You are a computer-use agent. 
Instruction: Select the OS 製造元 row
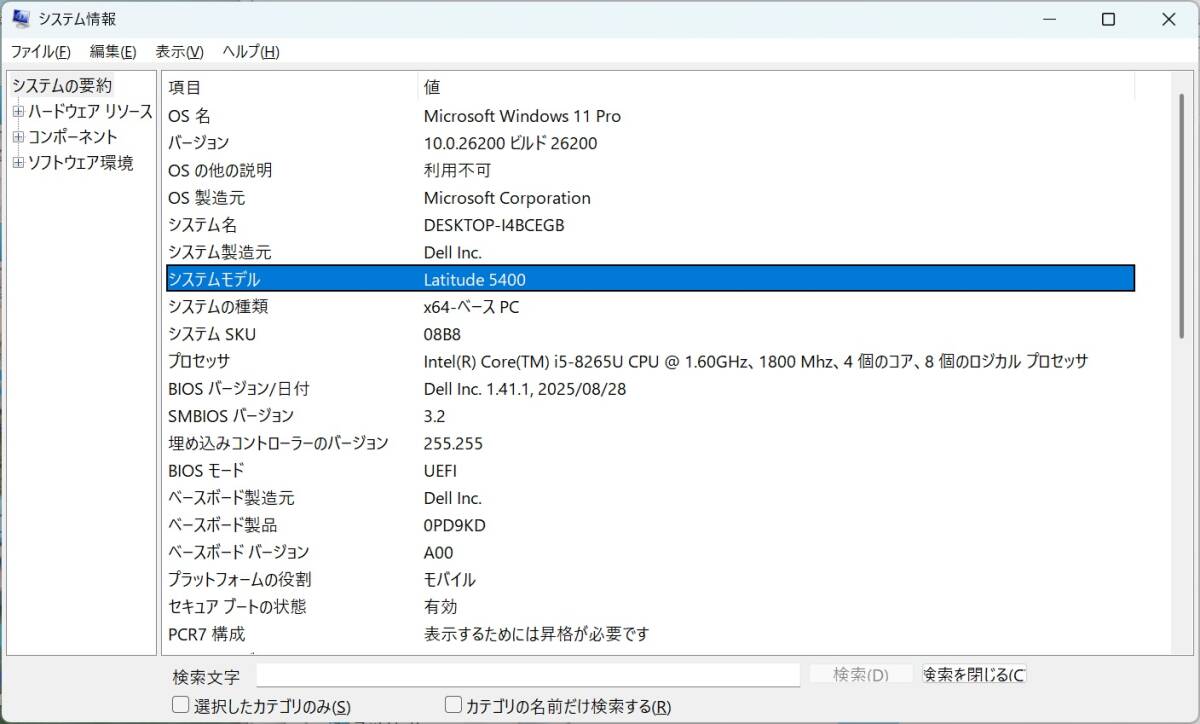[x=650, y=198]
